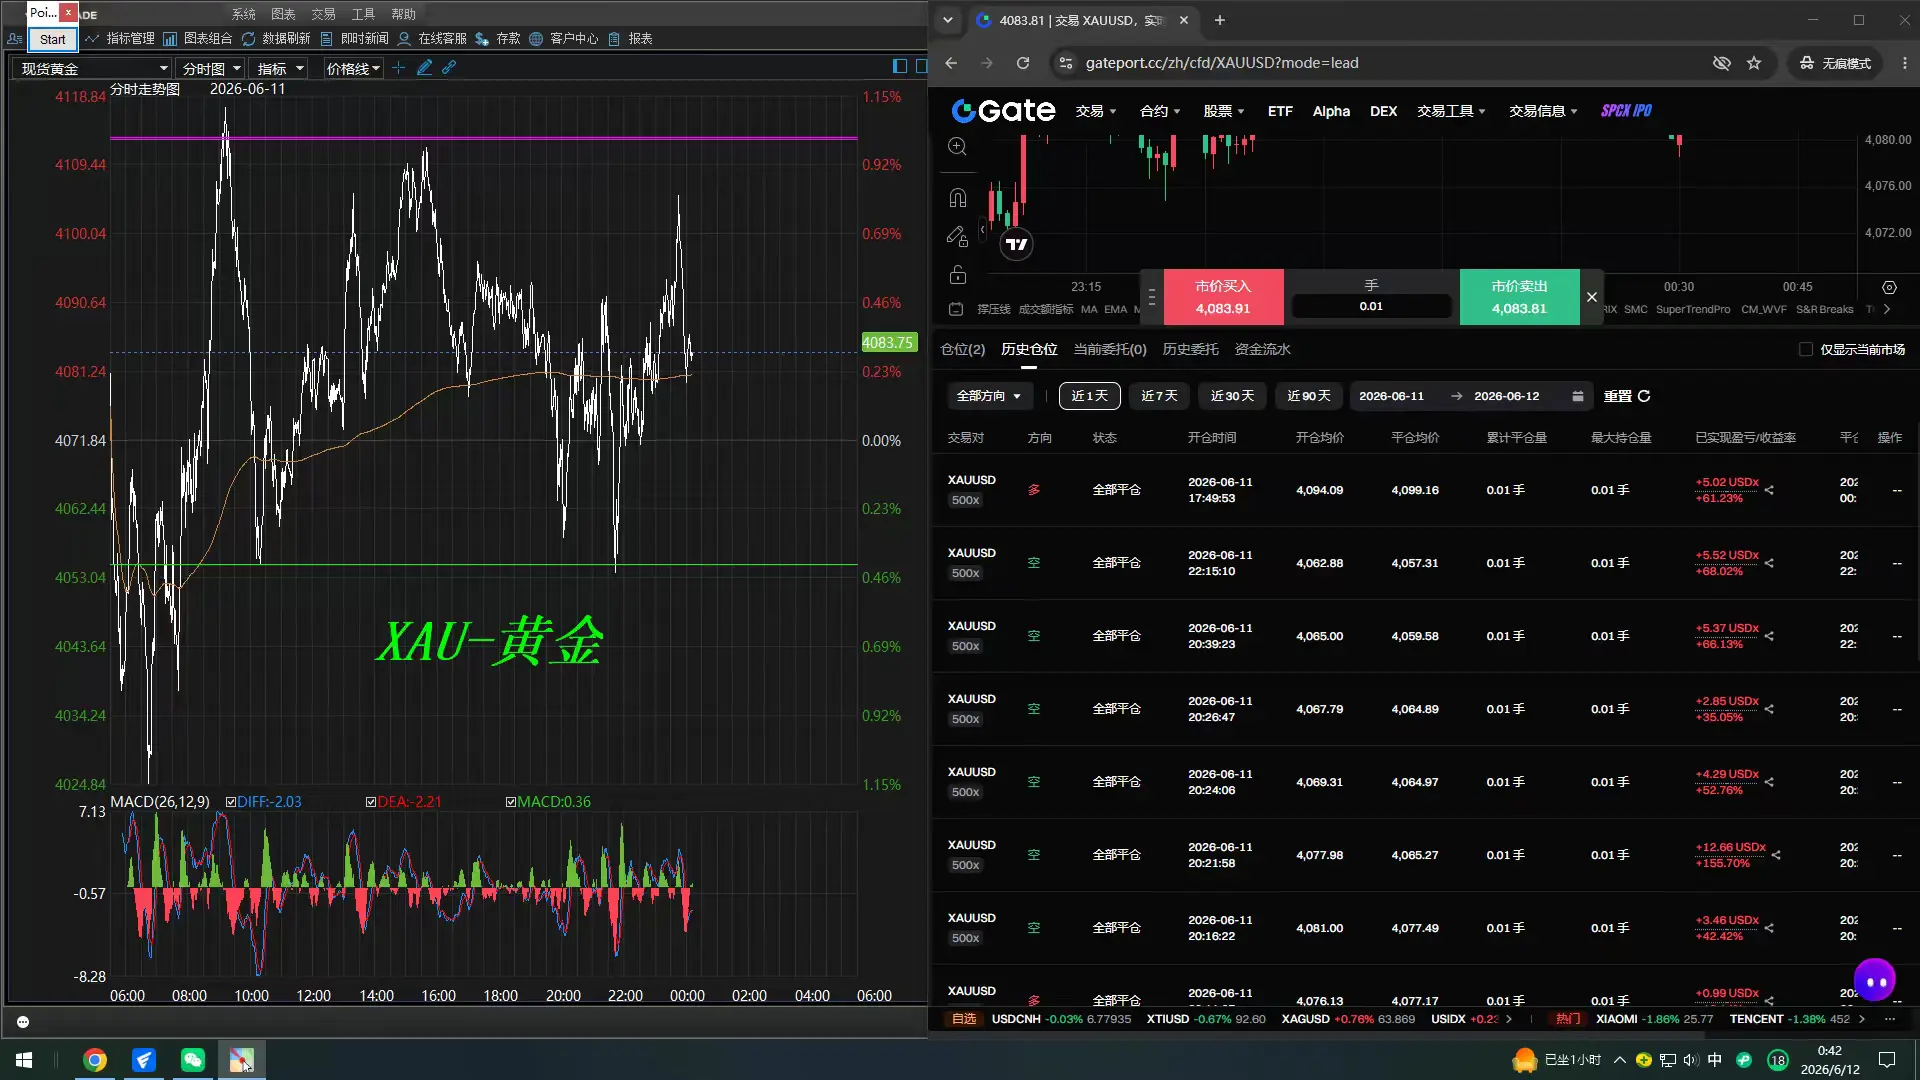The height and width of the screenshot is (1080, 1920).
Task: Open the 帮助 menu
Action: 403,14
